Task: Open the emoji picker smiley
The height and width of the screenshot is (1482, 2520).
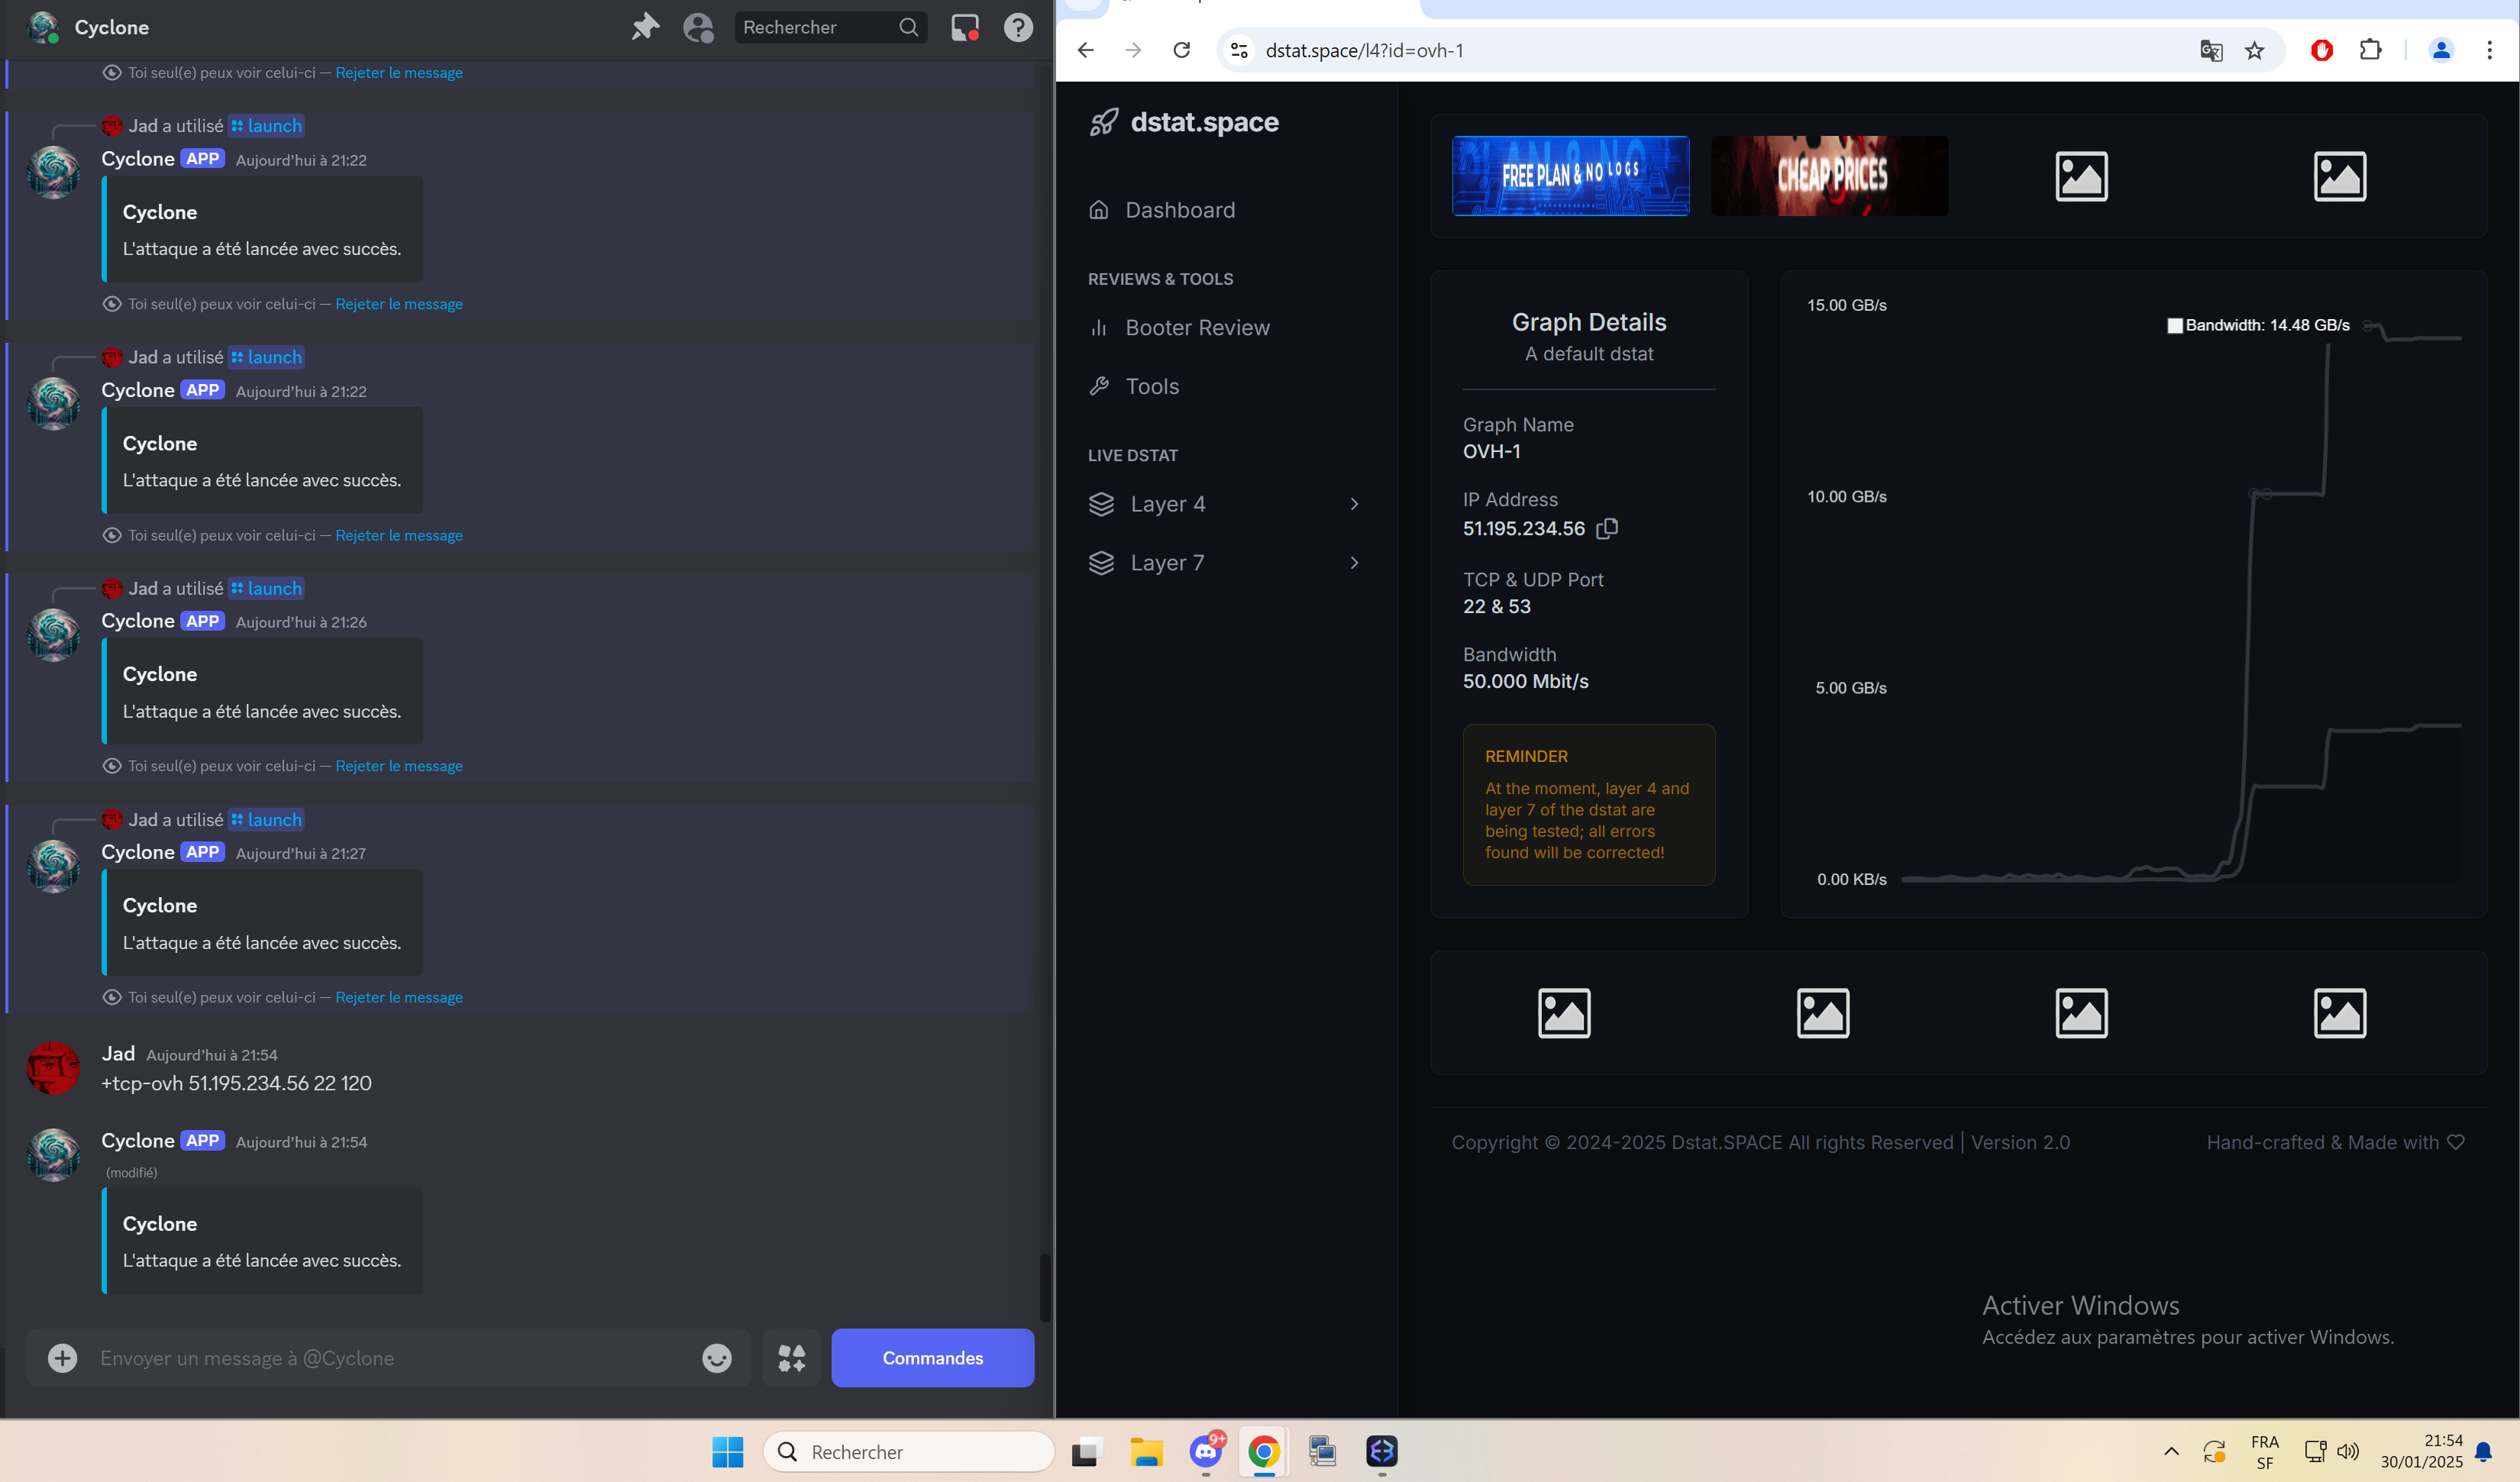Action: [716, 1358]
